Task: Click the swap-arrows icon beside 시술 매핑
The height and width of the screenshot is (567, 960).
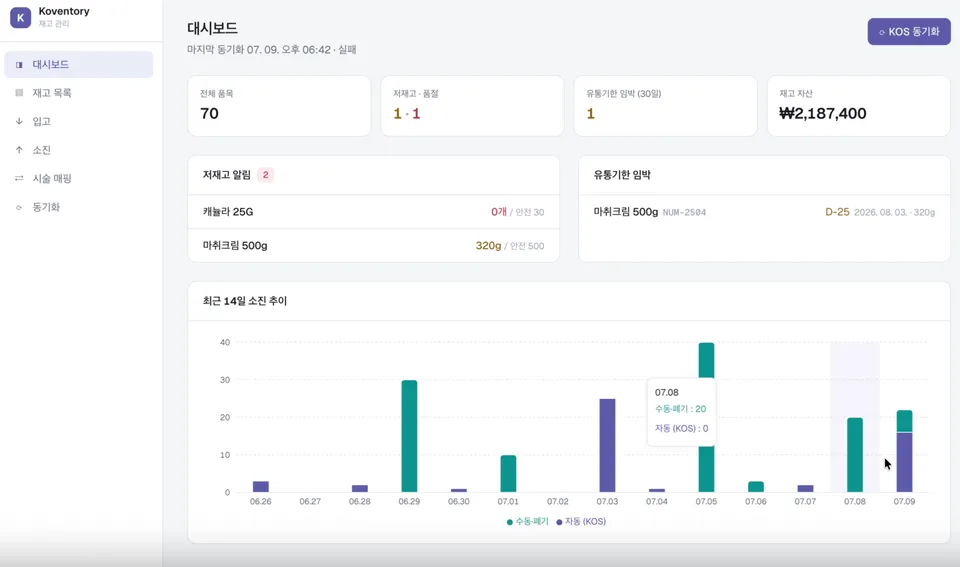Action: pyautogui.click(x=19, y=178)
